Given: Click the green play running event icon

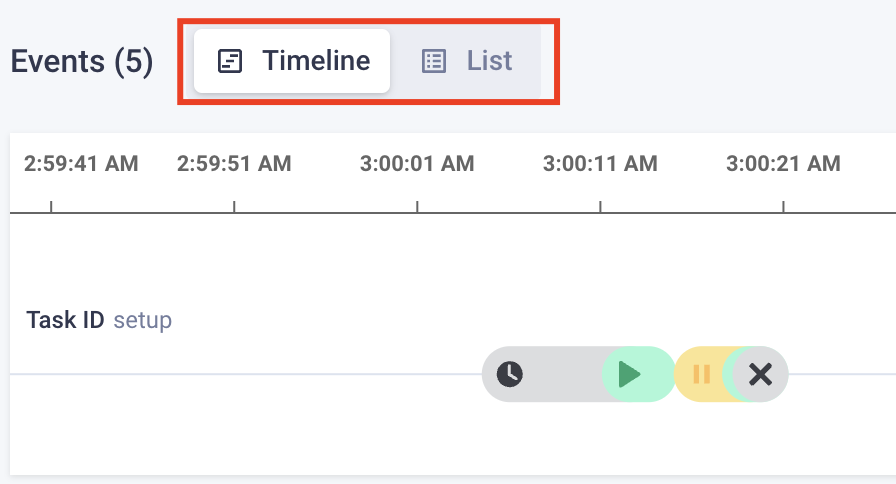Looking at the screenshot, I should [x=629, y=374].
